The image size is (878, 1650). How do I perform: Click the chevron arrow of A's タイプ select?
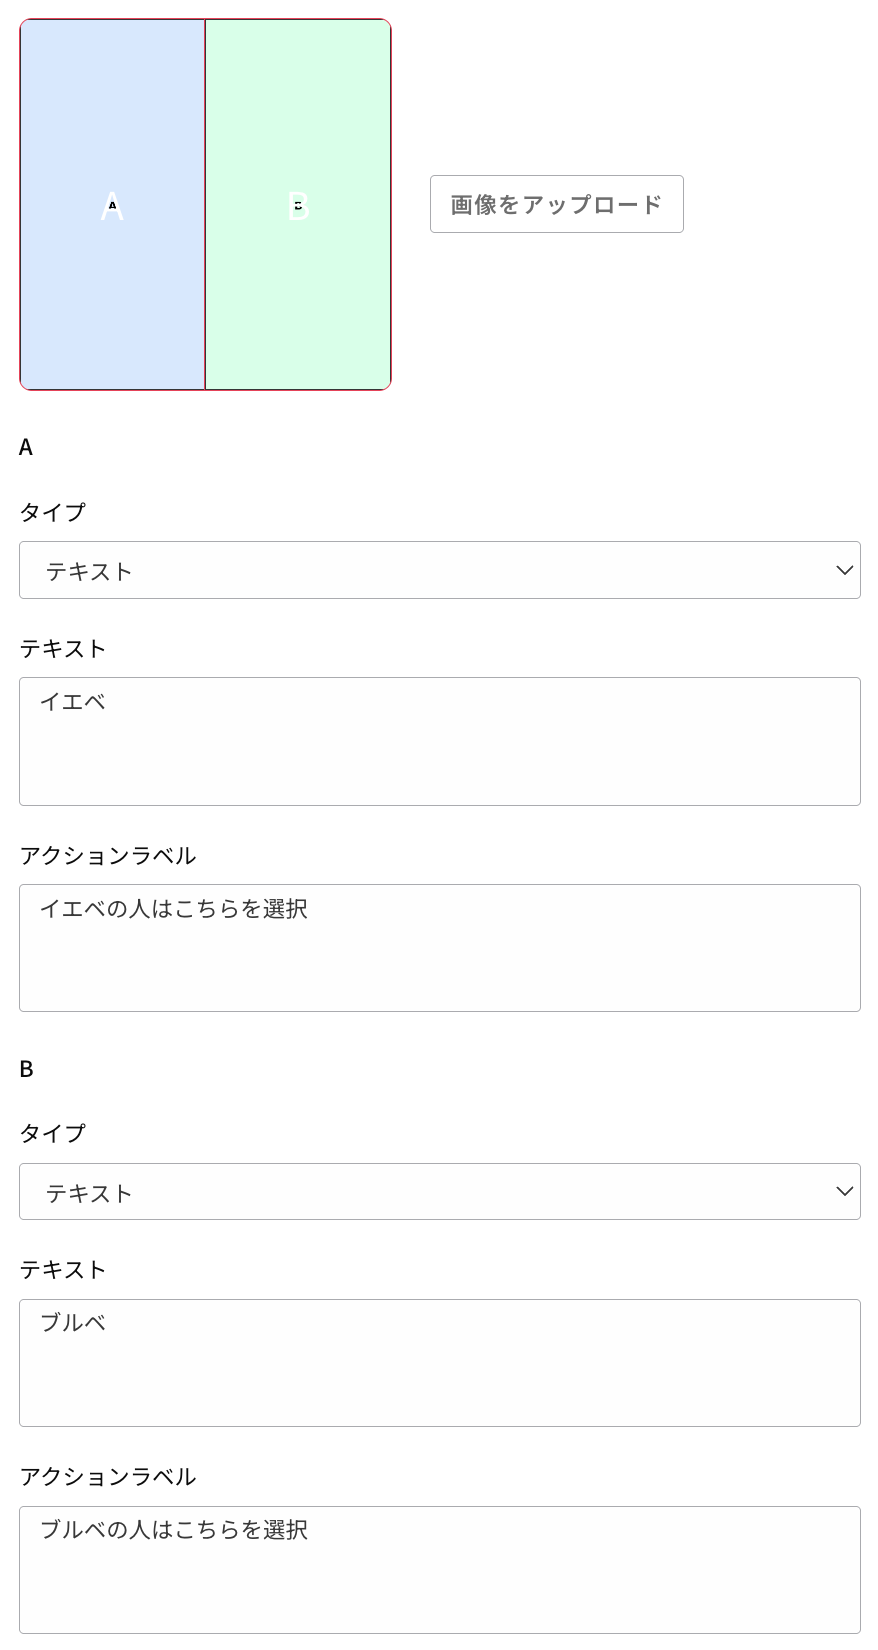tap(844, 570)
